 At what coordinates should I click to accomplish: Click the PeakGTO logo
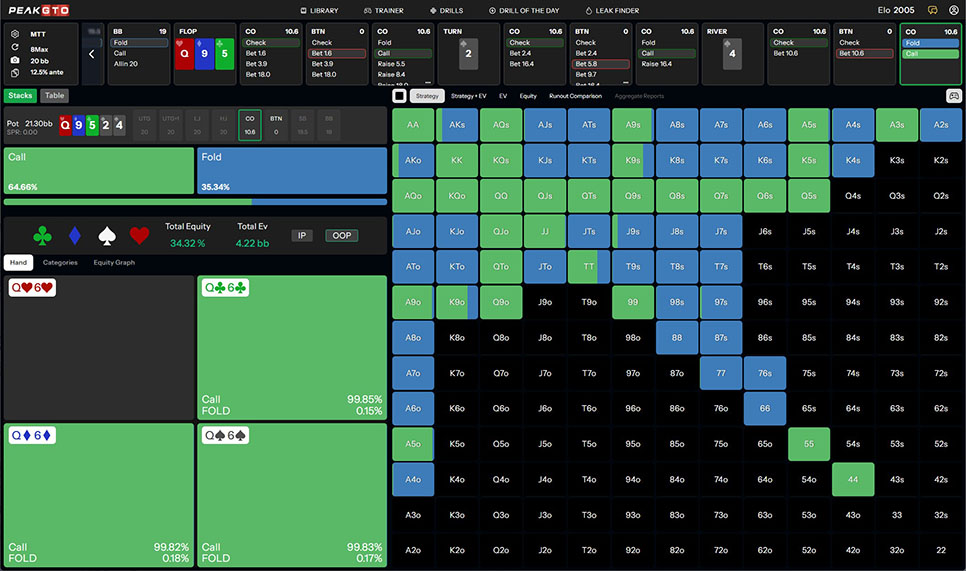tap(37, 10)
